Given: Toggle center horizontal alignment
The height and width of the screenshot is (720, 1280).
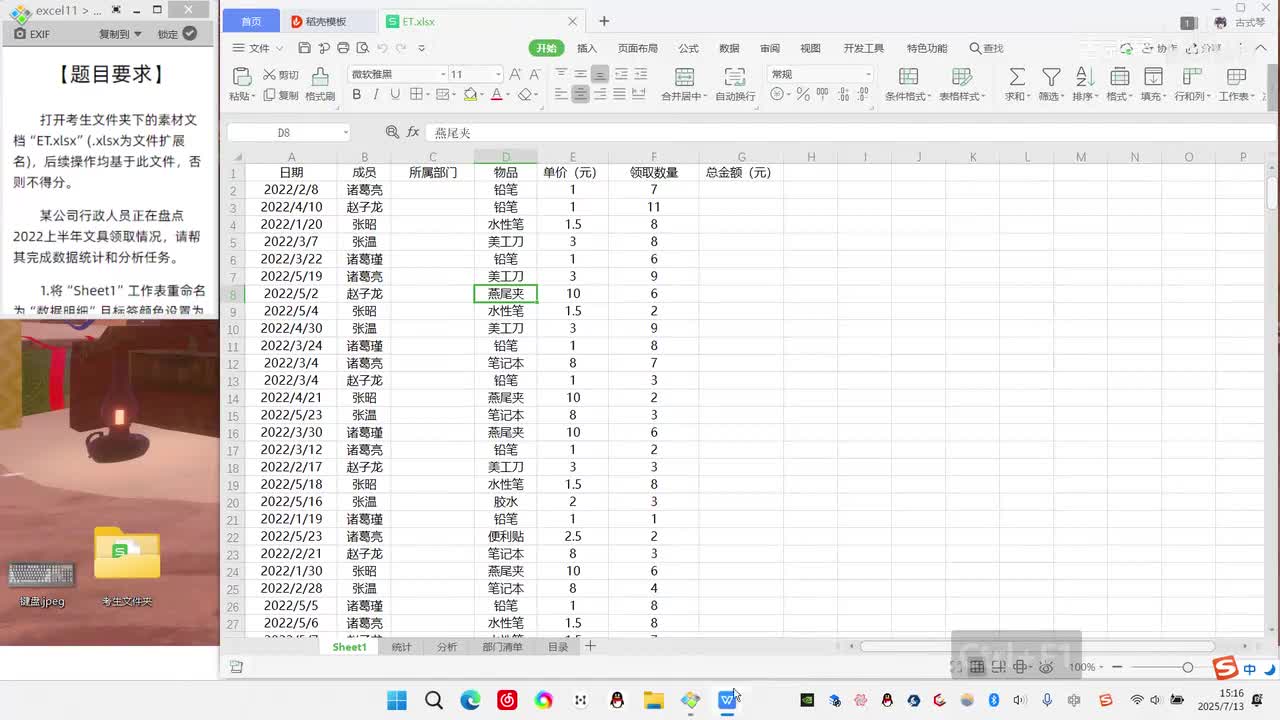Looking at the screenshot, I should [x=580, y=95].
